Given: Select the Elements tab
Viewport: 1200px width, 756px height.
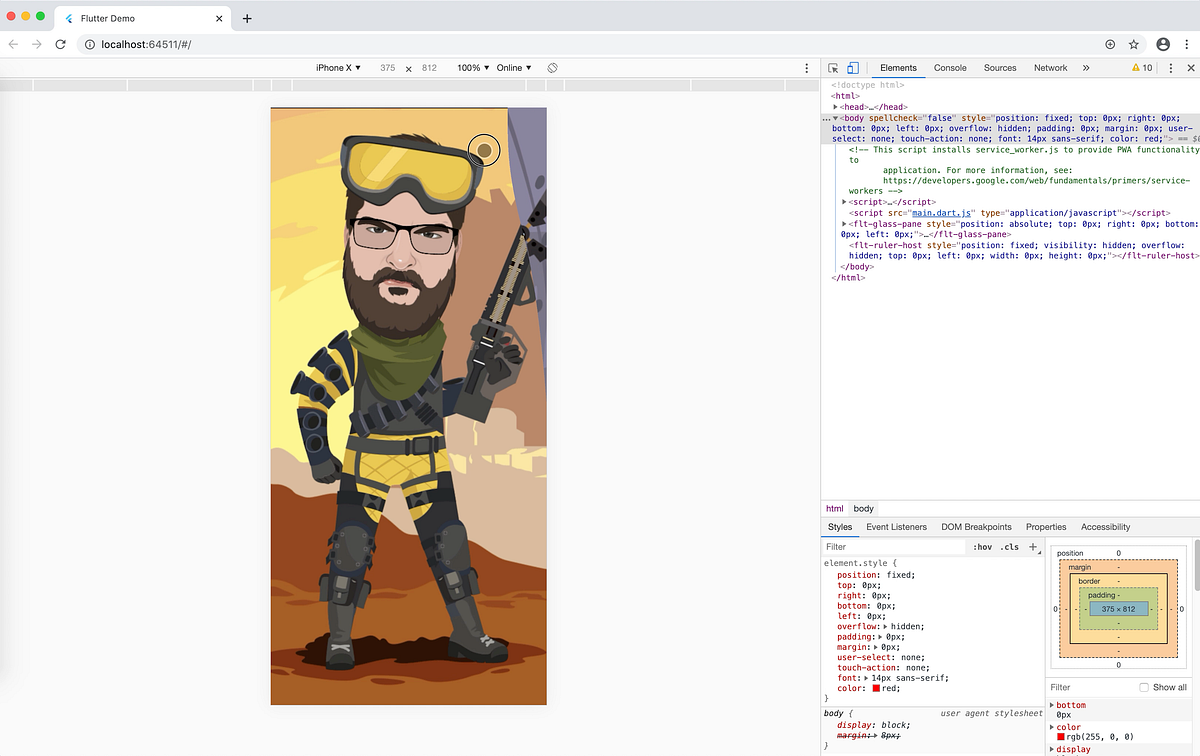Looking at the screenshot, I should (x=898, y=68).
